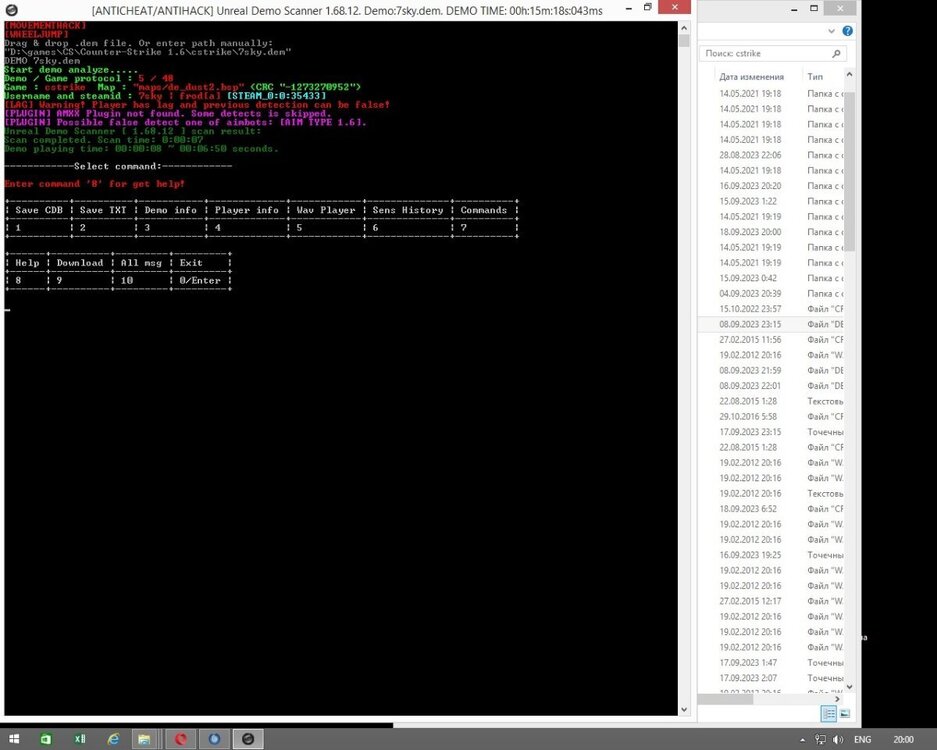The width and height of the screenshot is (937, 750).
Task: Switch to Demo Scanner console in taskbar
Action: coord(248,739)
